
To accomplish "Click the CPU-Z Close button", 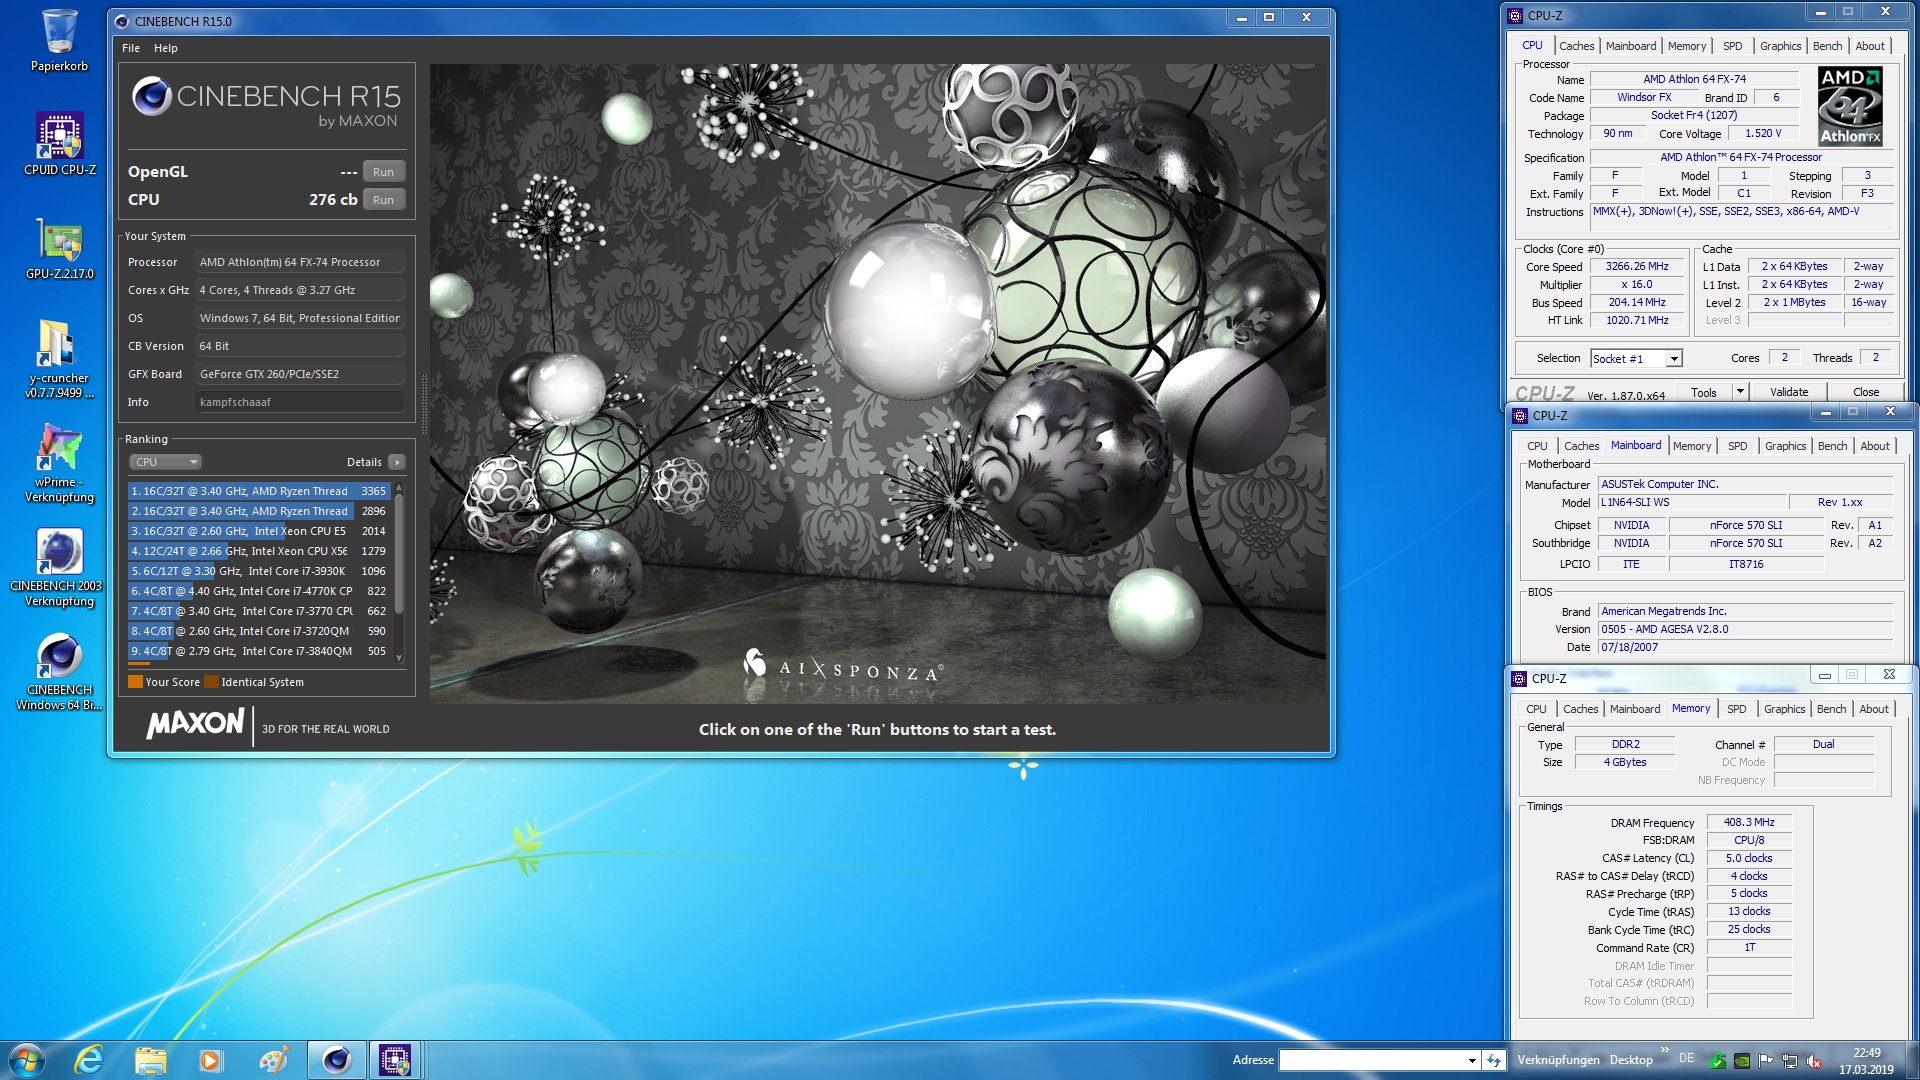I will 1866,392.
